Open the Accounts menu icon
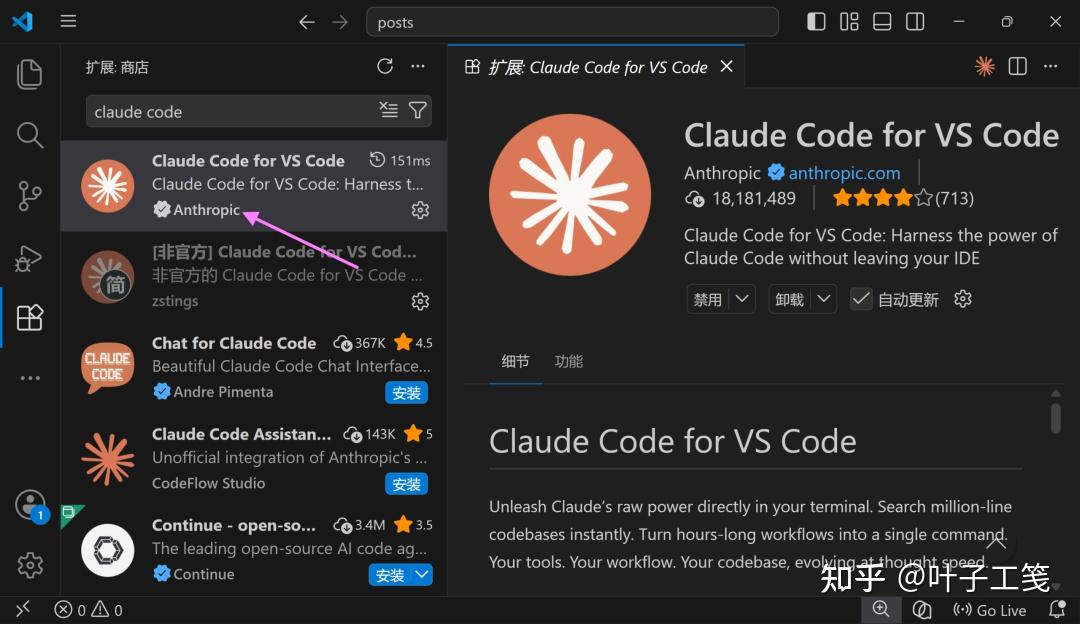The width and height of the screenshot is (1080, 624). pyautogui.click(x=30, y=505)
